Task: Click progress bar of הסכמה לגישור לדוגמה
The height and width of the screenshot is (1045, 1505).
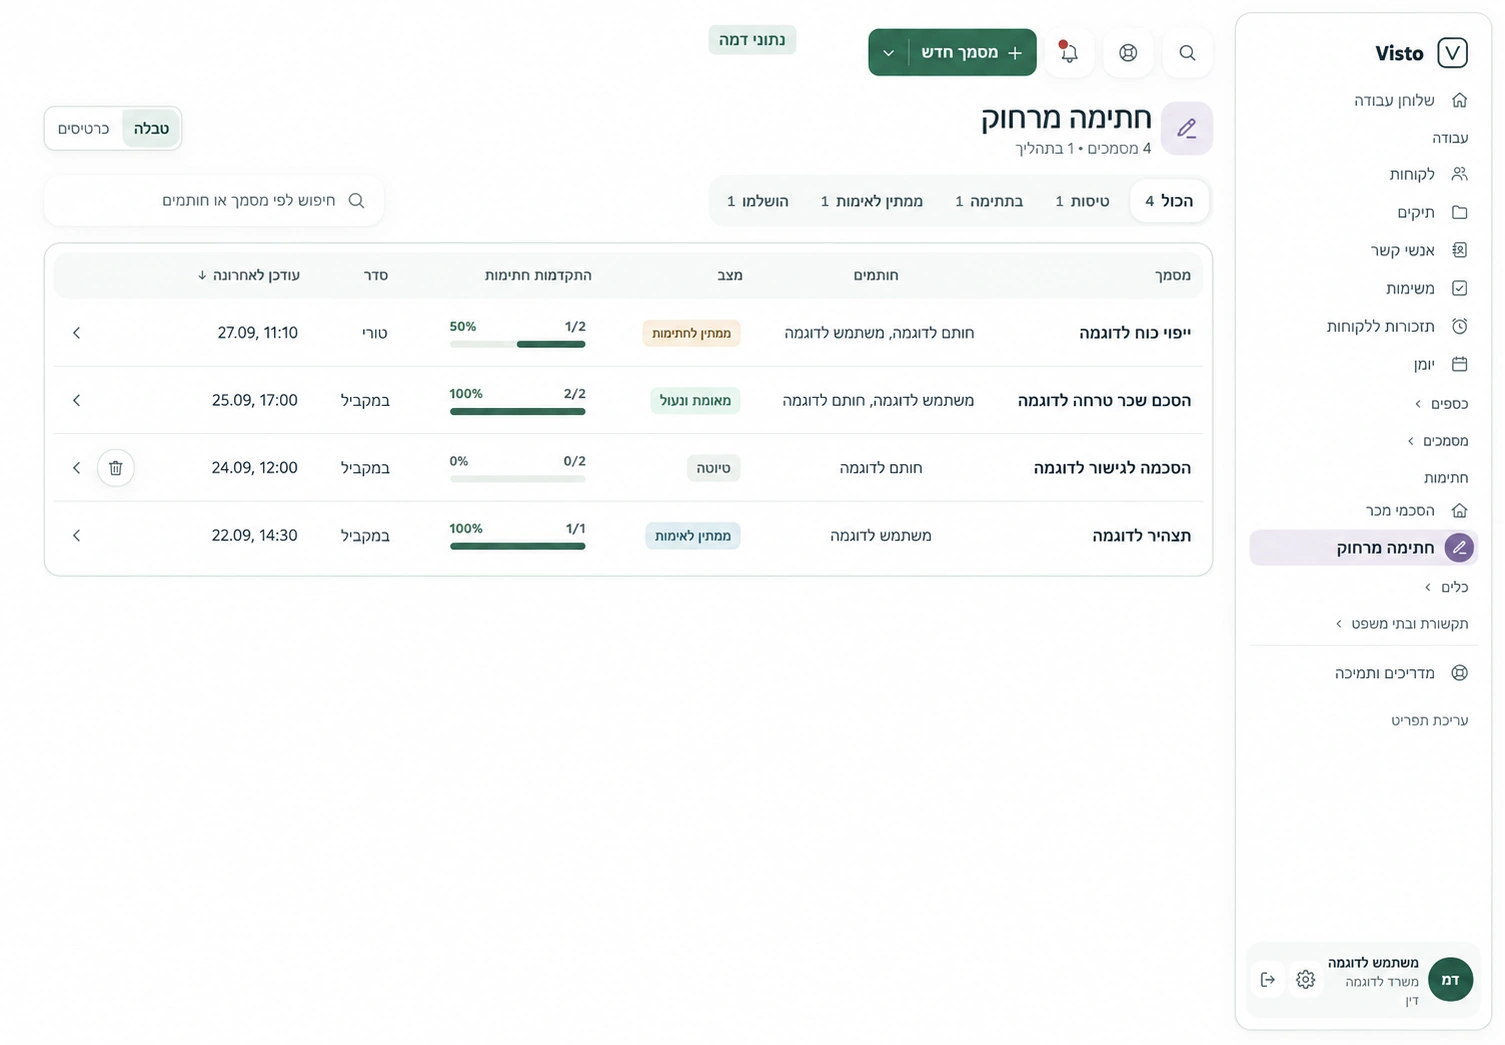Action: (x=518, y=479)
